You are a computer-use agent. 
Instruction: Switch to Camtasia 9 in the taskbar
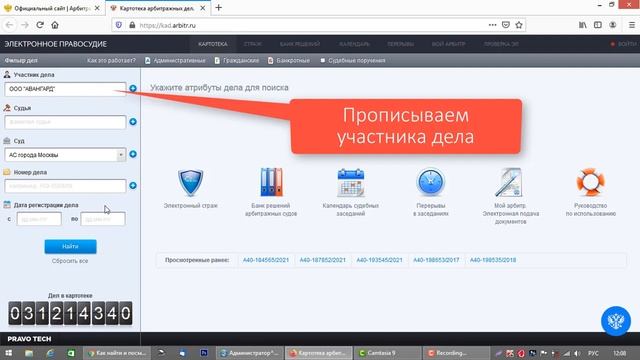click(388, 353)
